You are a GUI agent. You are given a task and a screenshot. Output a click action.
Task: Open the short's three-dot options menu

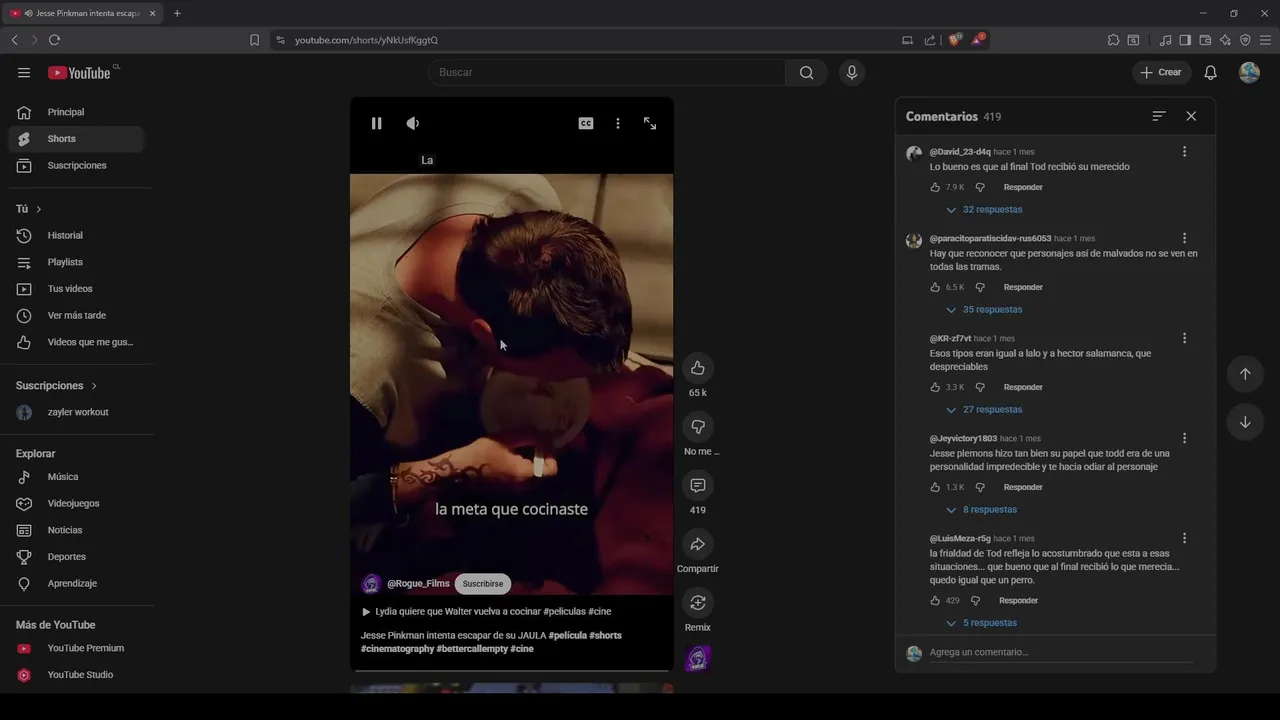(618, 123)
